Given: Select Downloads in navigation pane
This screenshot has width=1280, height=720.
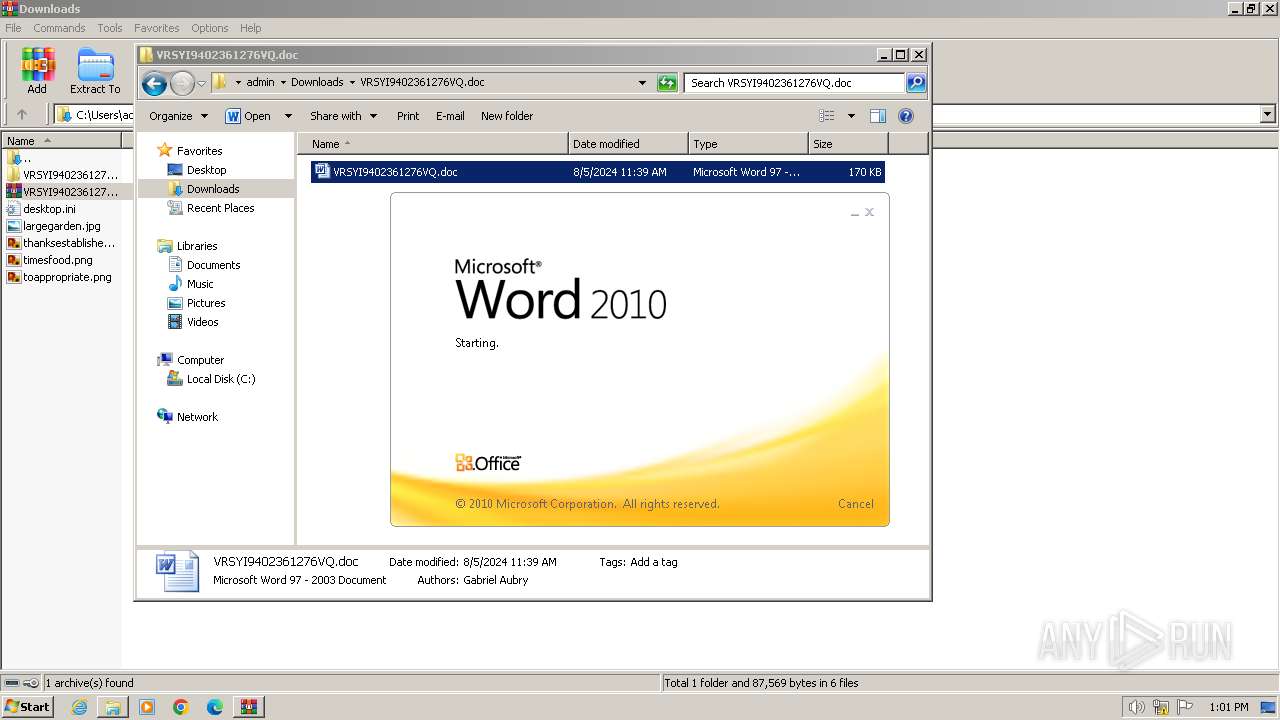Looking at the screenshot, I should point(213,189).
